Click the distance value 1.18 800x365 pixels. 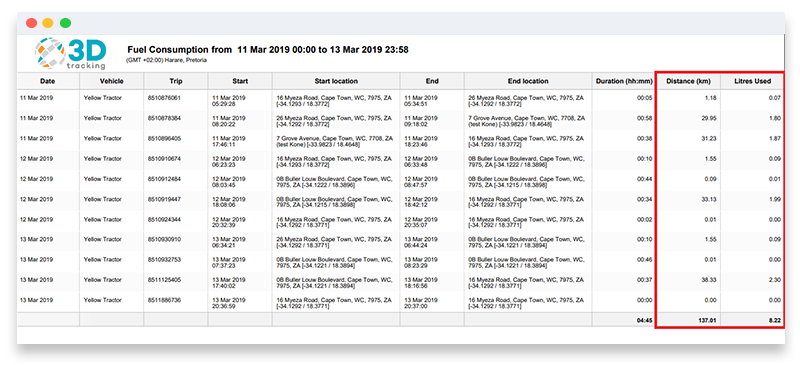tap(710, 98)
